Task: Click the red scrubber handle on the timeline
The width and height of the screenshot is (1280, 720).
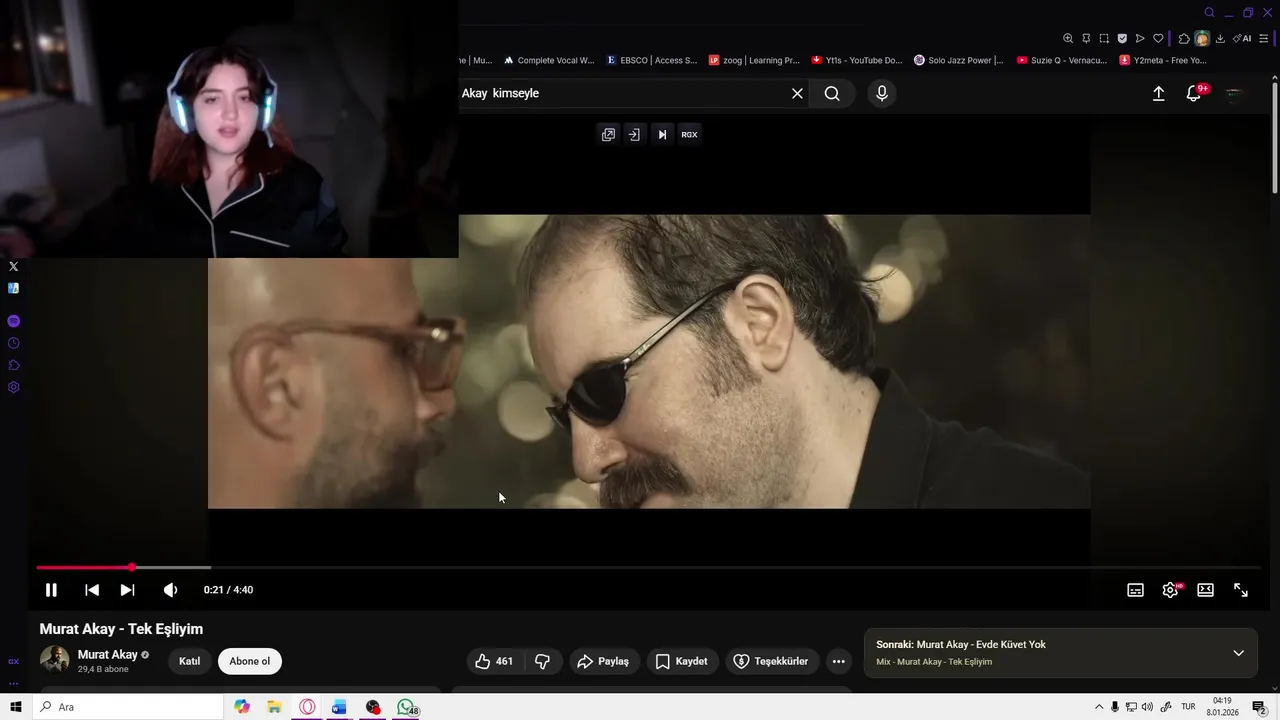Action: [x=131, y=567]
